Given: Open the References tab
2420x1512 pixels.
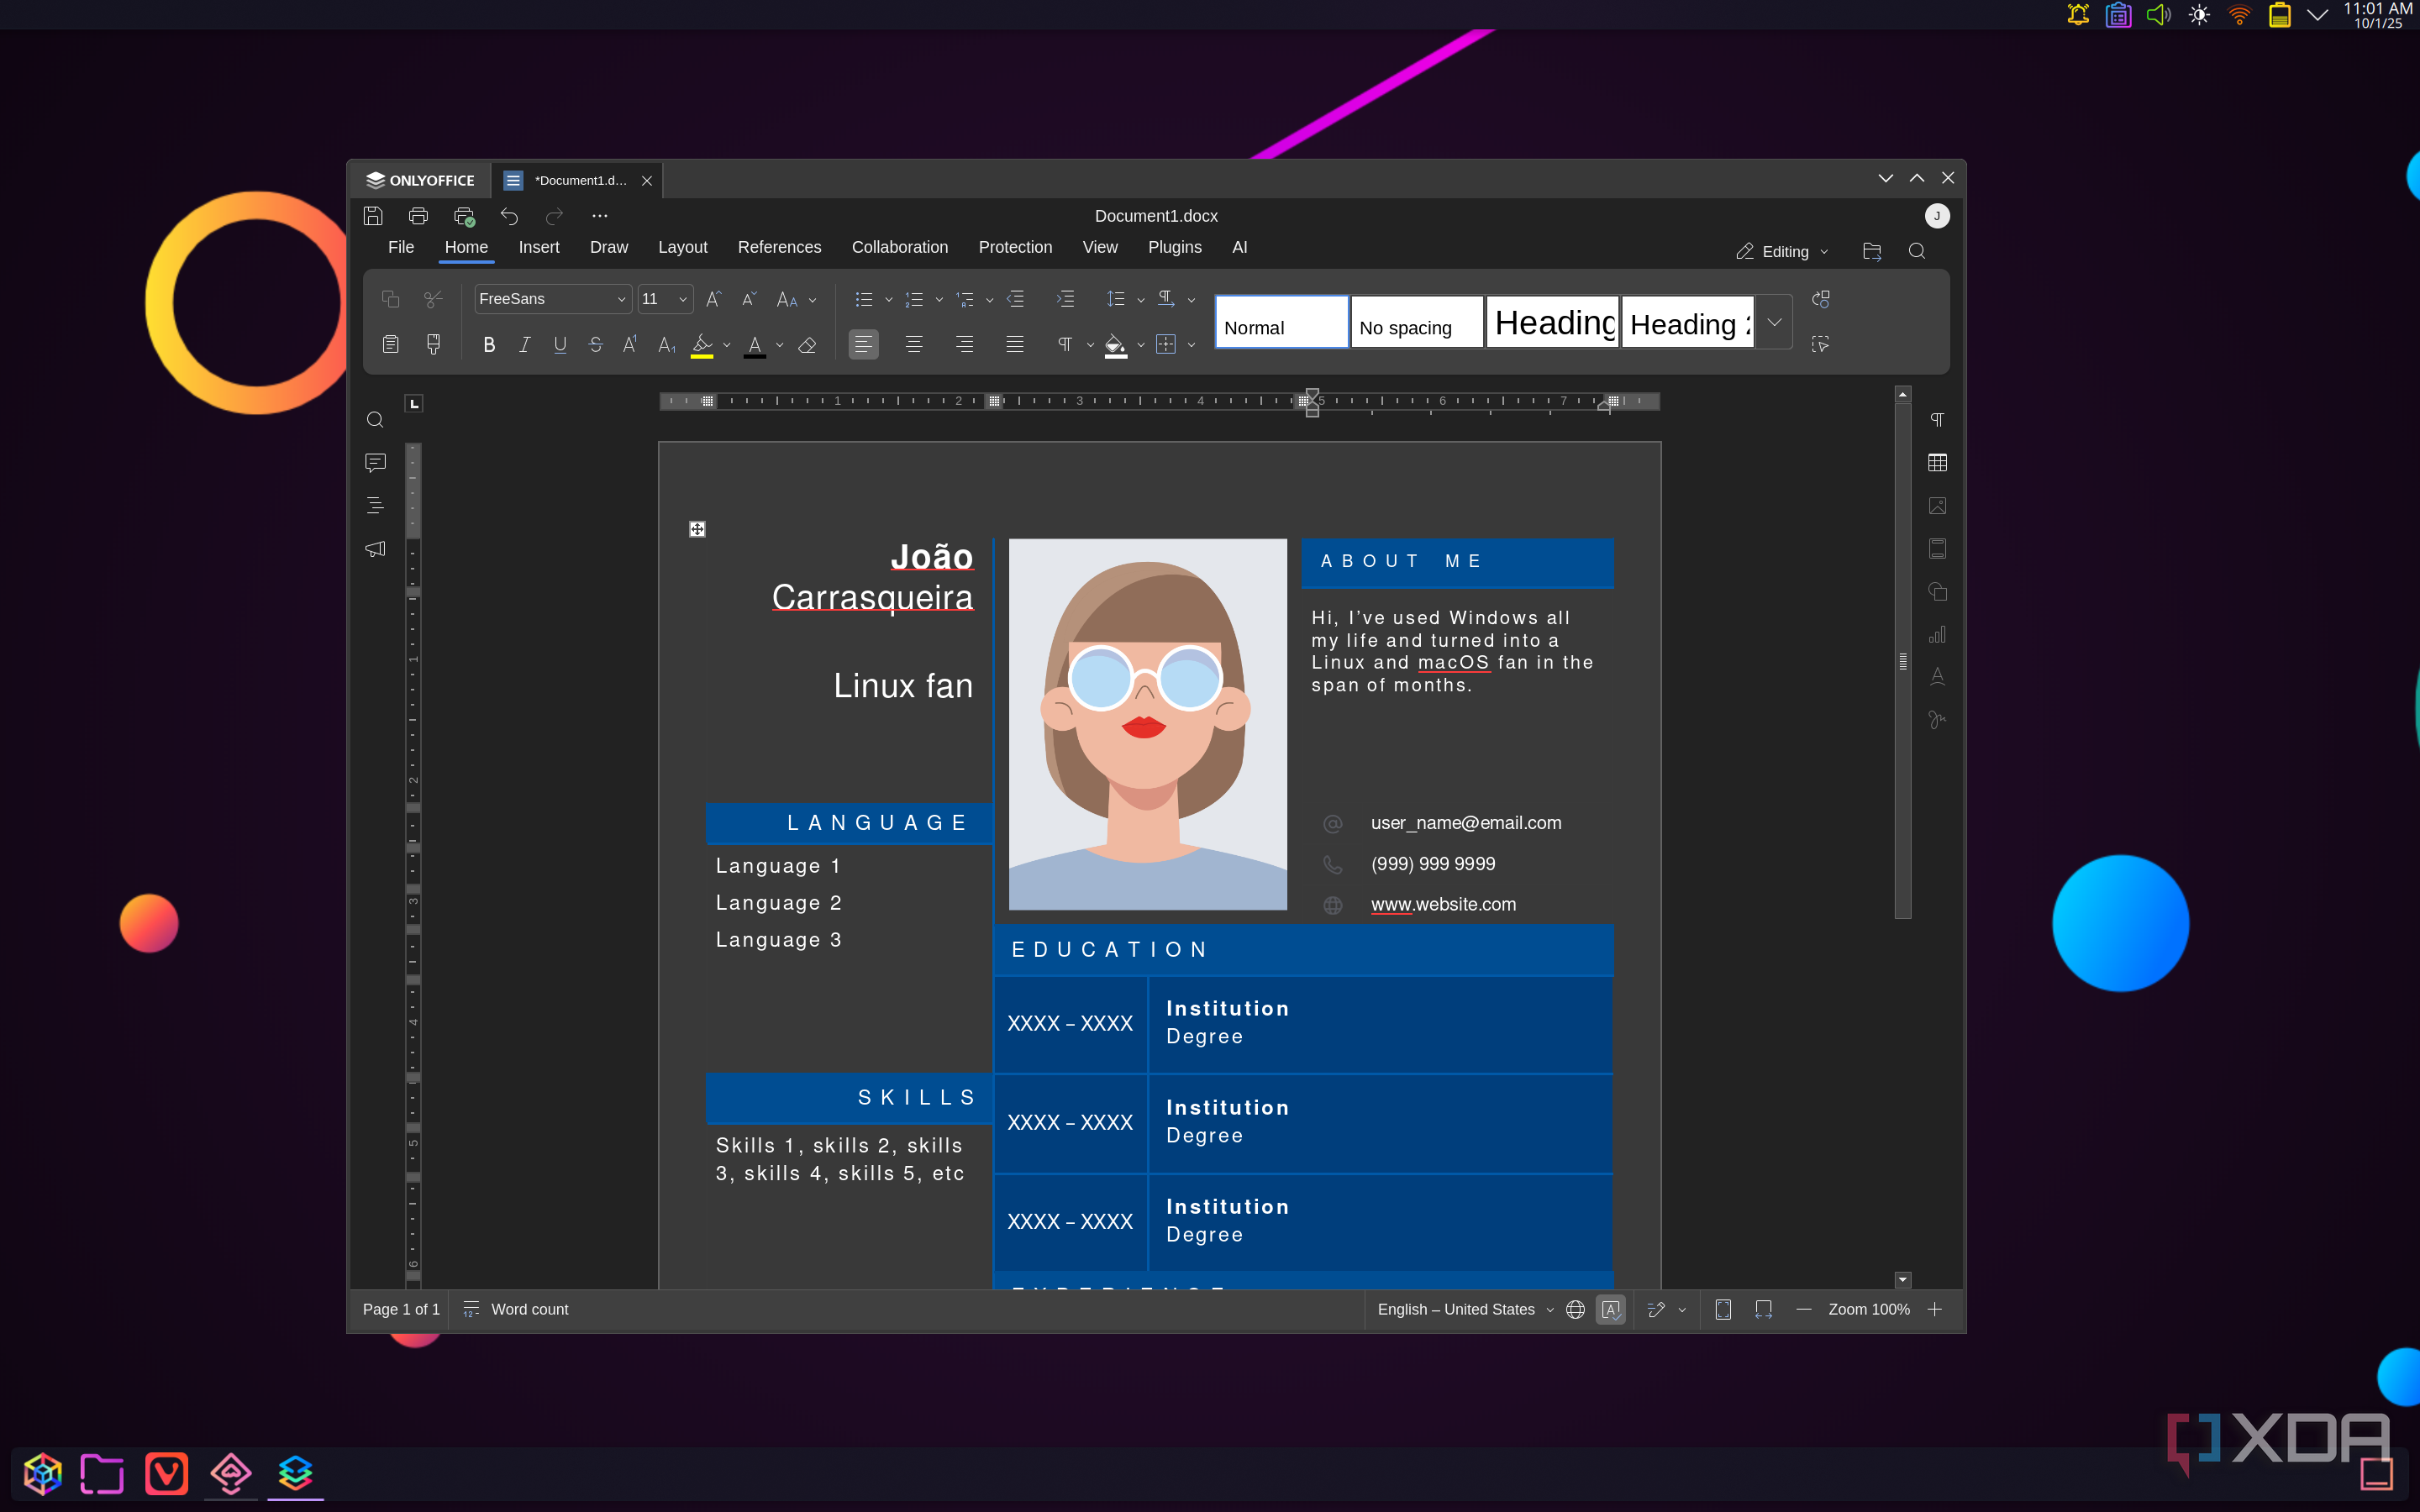Looking at the screenshot, I should point(779,247).
